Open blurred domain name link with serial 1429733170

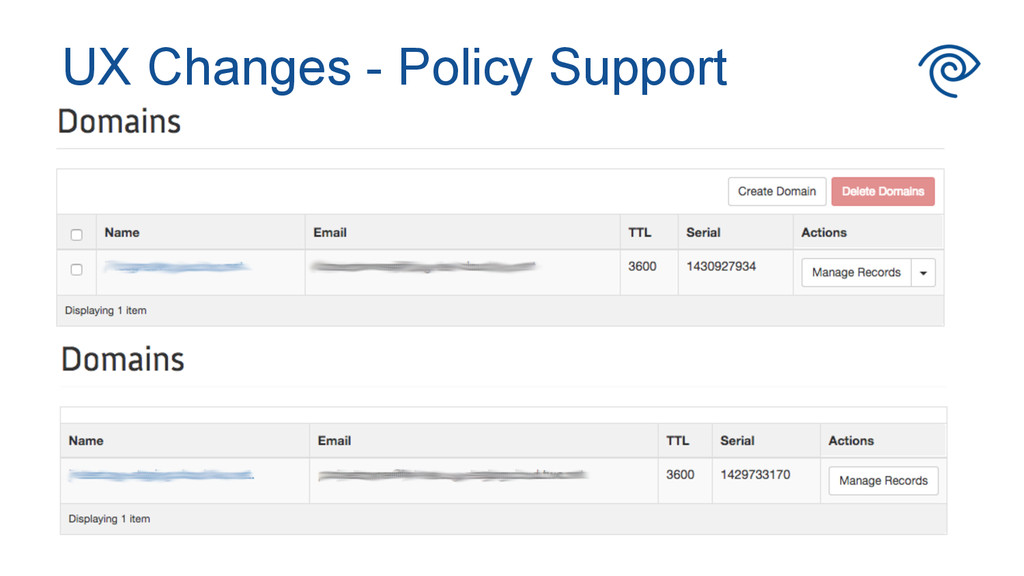tap(161, 475)
